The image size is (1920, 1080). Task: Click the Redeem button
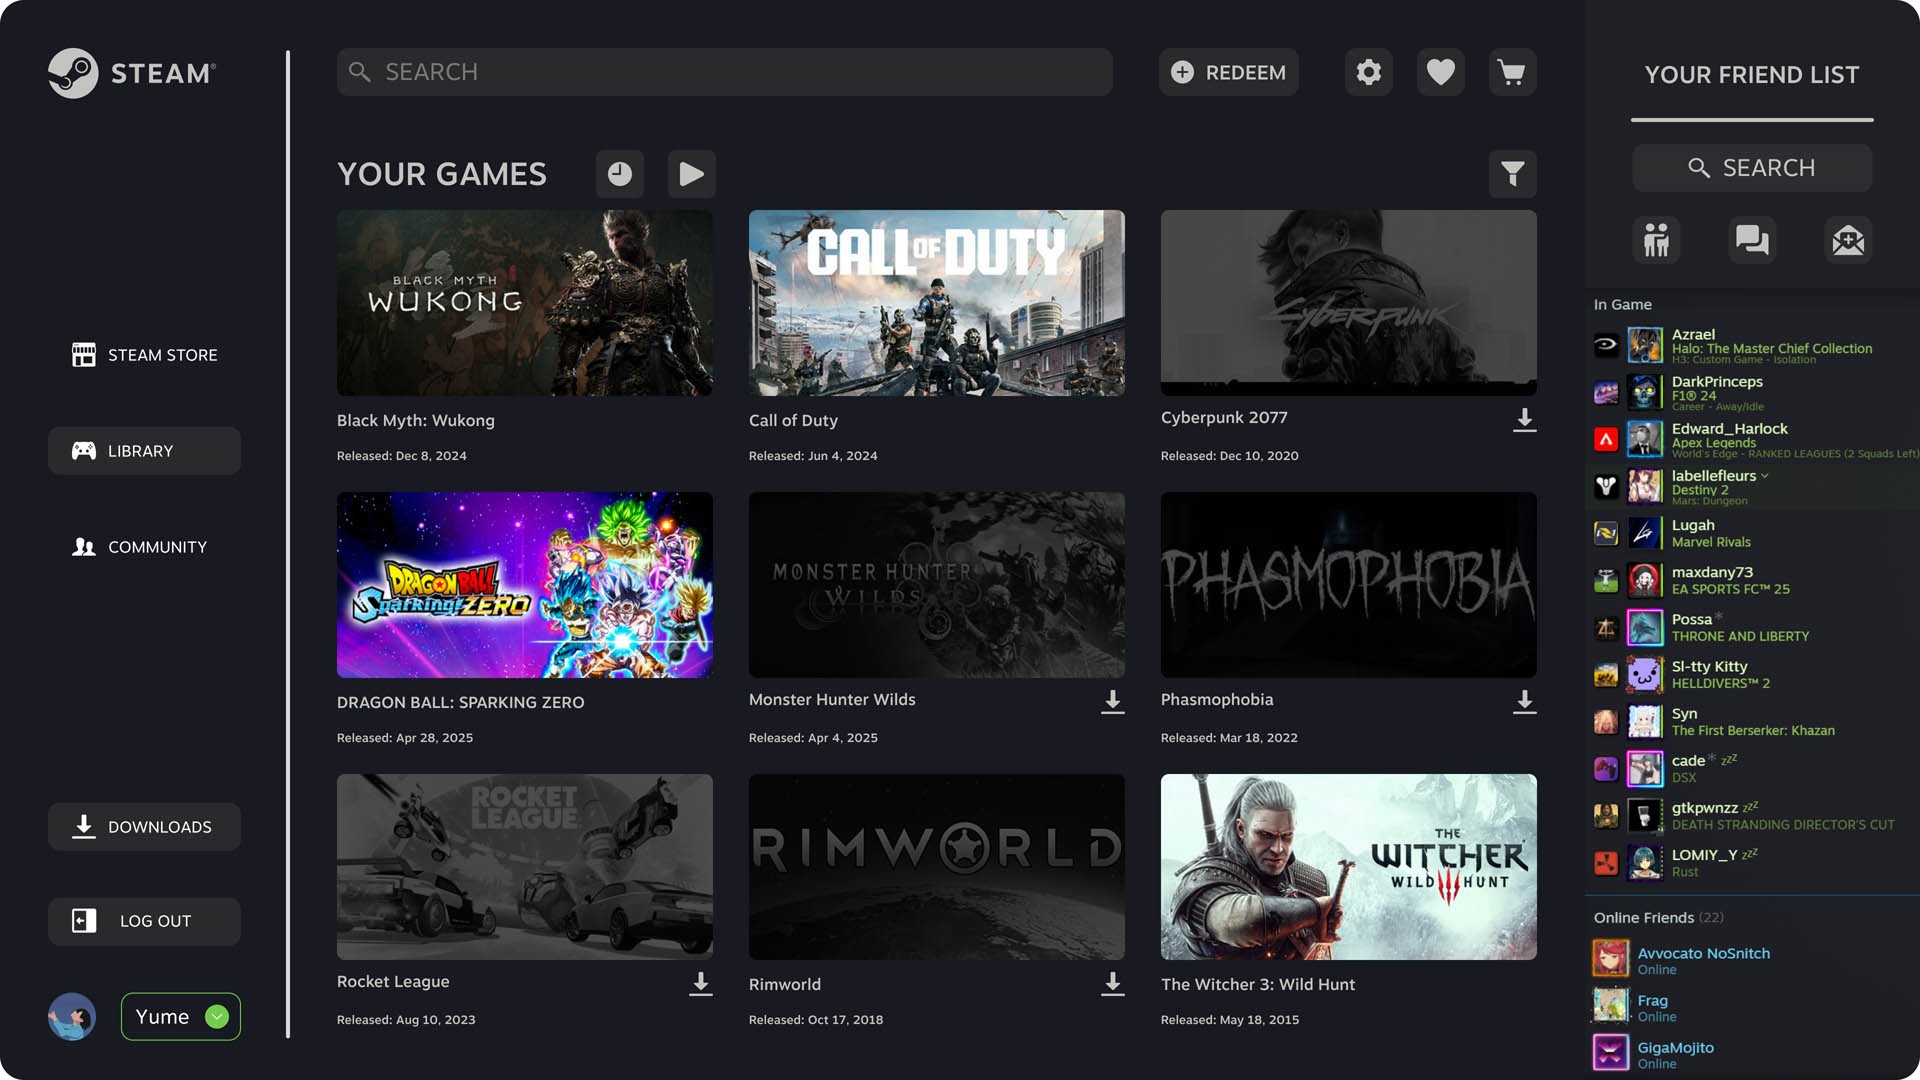tap(1228, 72)
